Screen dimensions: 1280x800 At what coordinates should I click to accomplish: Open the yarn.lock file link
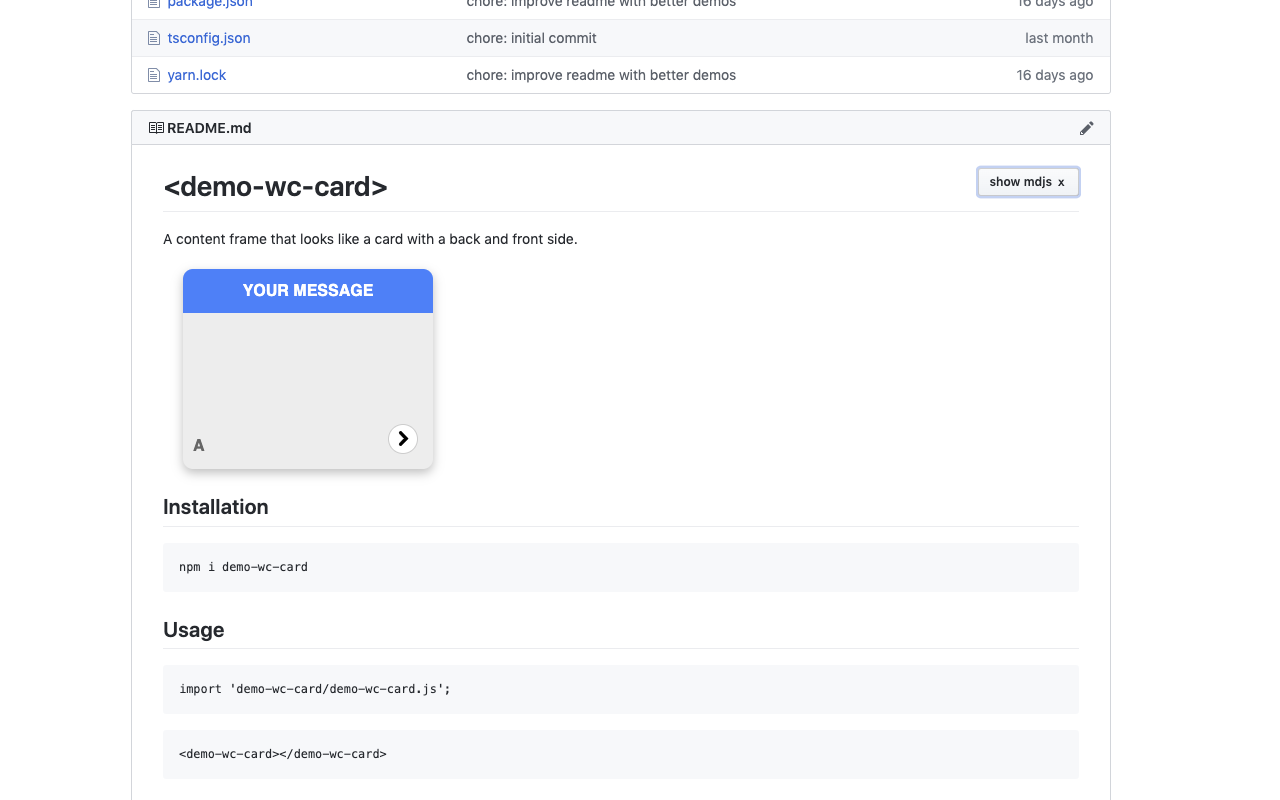point(197,75)
